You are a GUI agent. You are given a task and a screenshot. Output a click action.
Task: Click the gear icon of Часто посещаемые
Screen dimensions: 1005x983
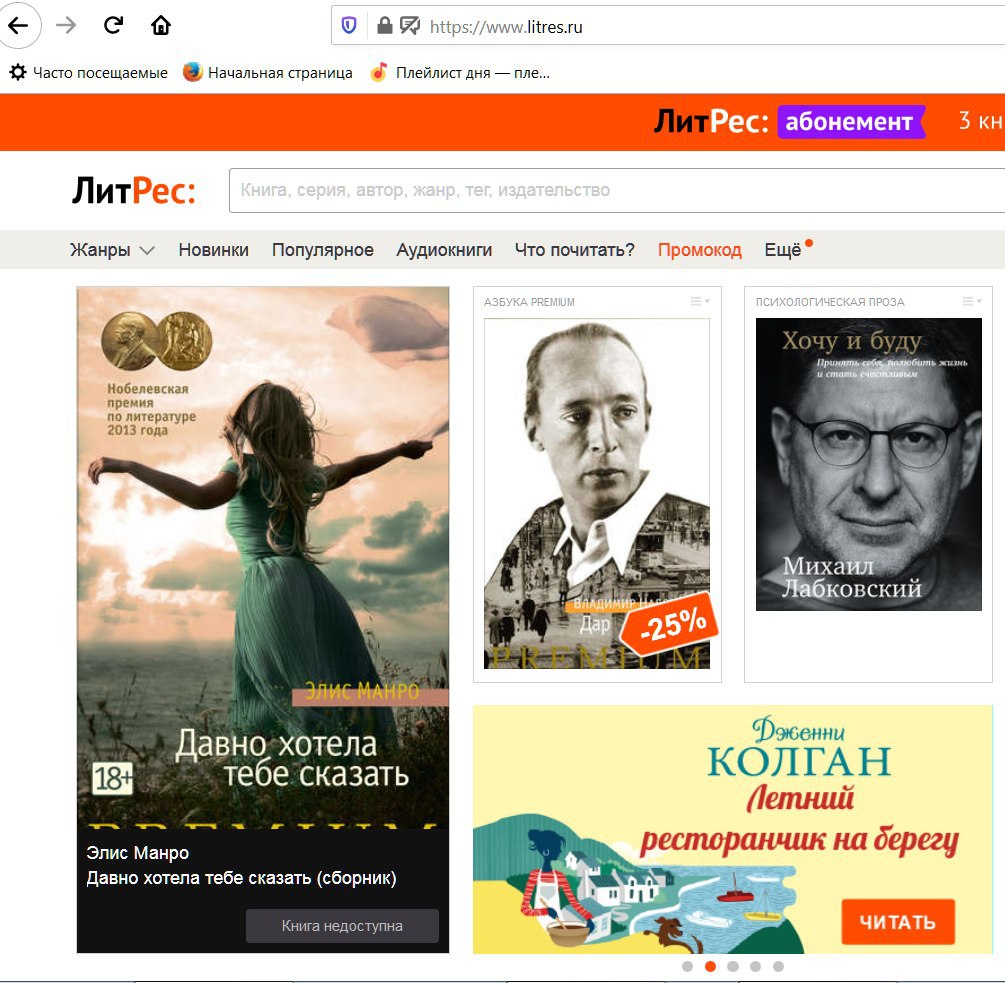pyautogui.click(x=18, y=72)
